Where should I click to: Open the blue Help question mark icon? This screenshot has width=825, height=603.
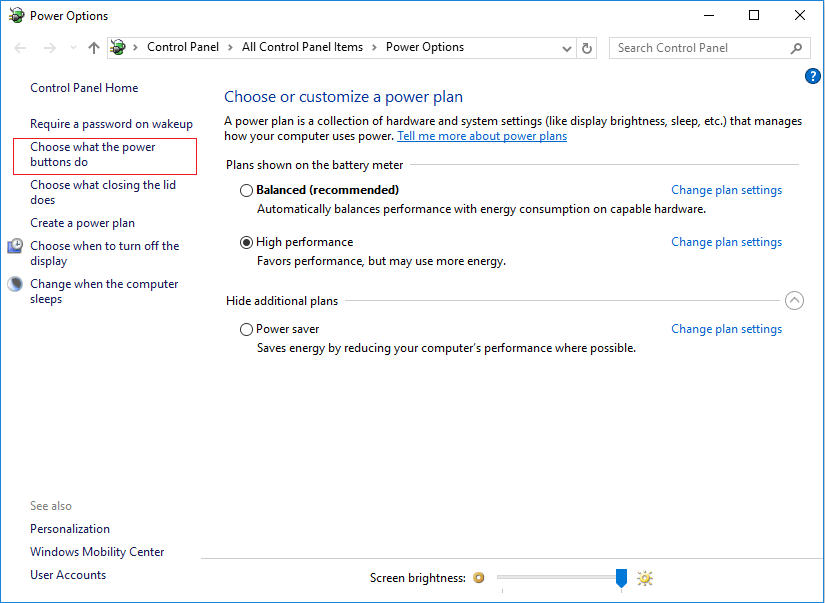pyautogui.click(x=812, y=76)
